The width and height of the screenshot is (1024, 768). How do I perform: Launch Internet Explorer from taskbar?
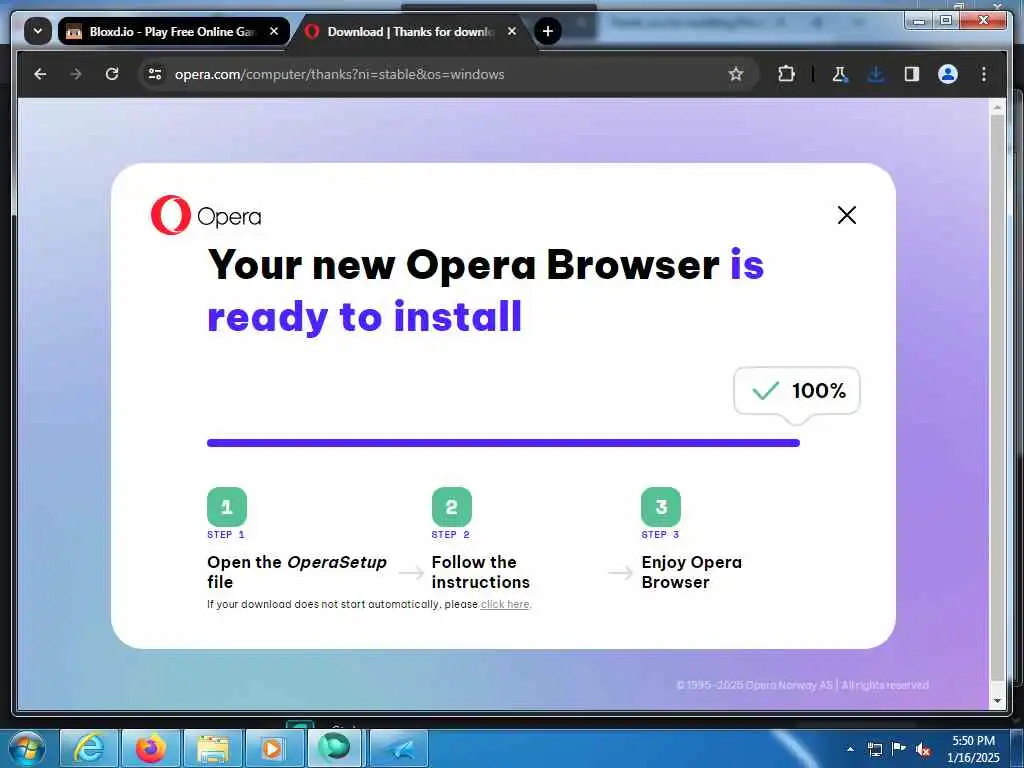click(89, 748)
